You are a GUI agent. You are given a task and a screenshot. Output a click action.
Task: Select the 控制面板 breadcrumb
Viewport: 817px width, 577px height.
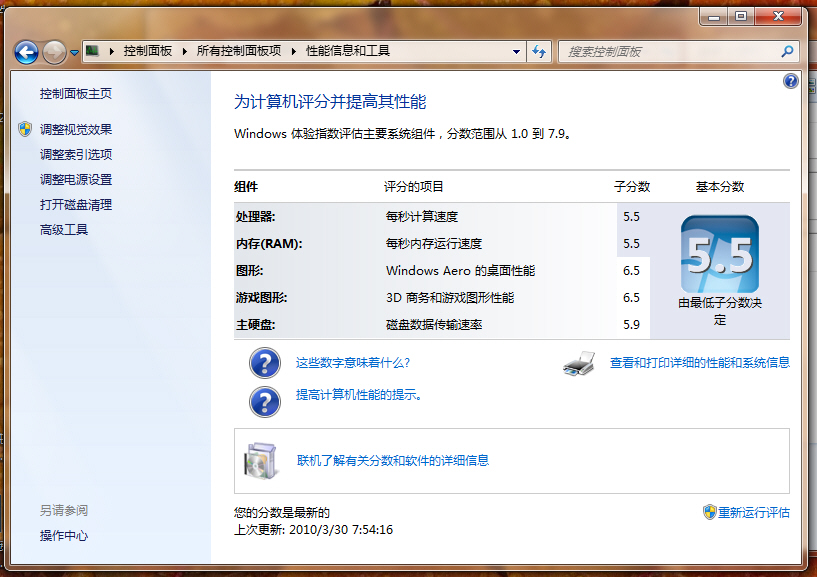coord(148,51)
